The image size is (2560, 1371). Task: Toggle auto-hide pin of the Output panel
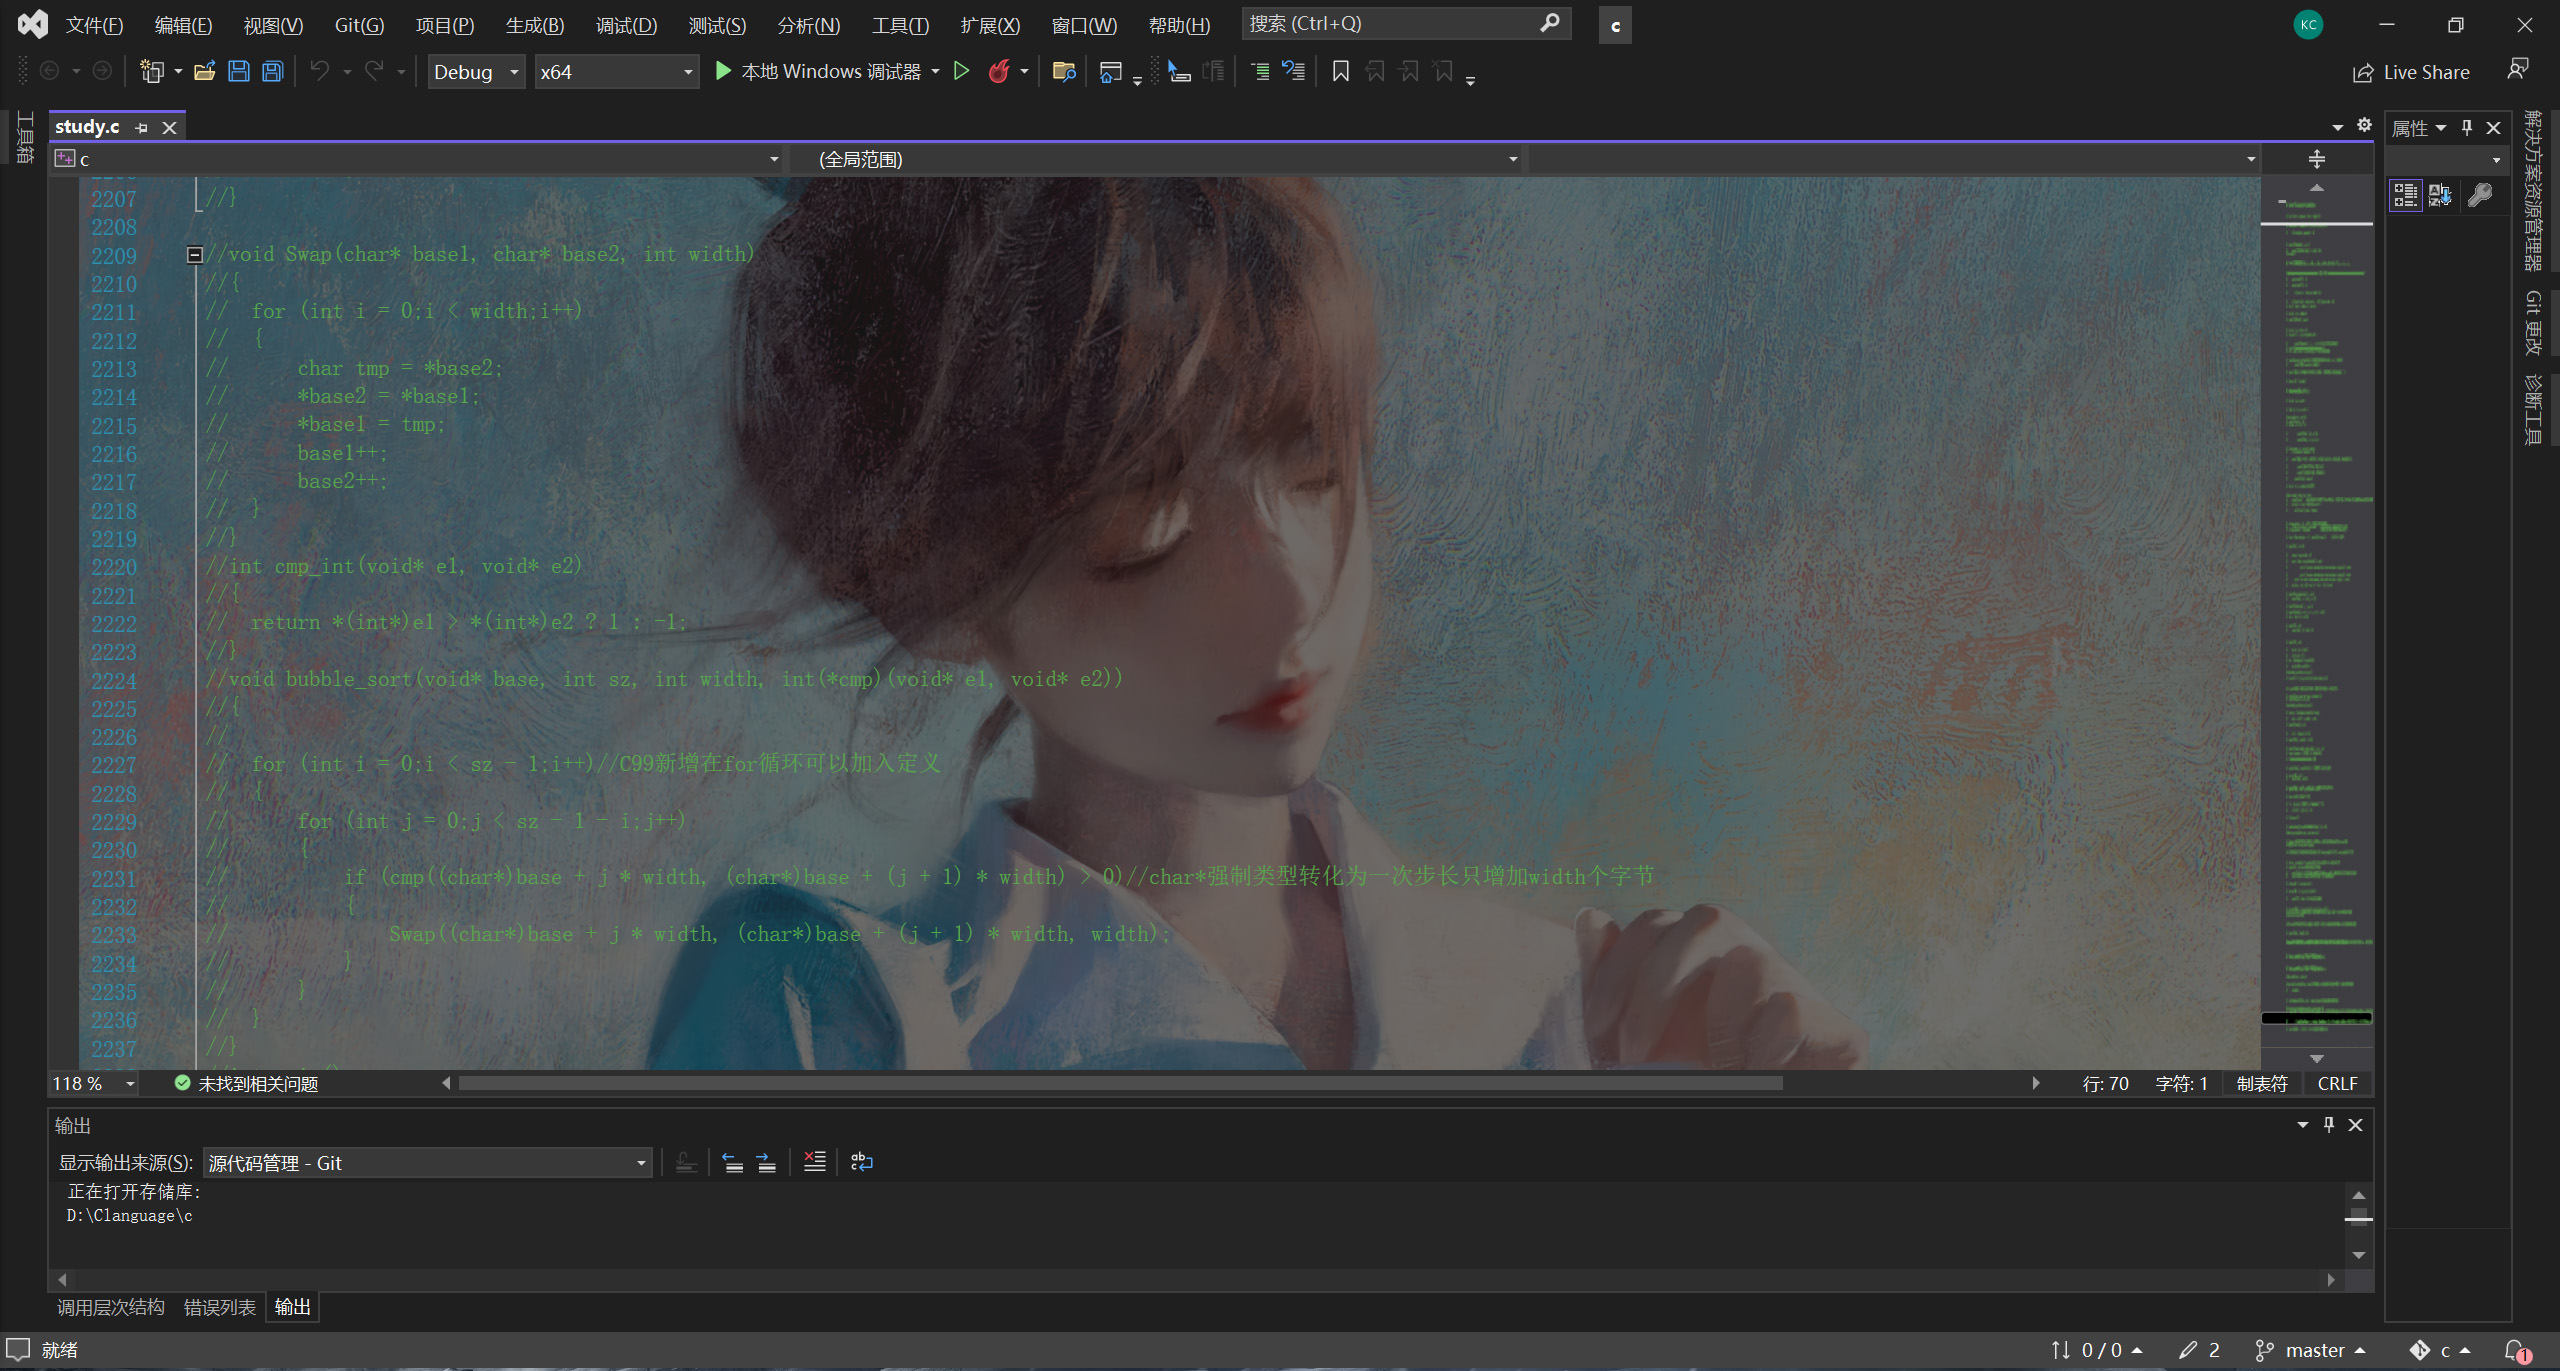[x=2329, y=1125]
